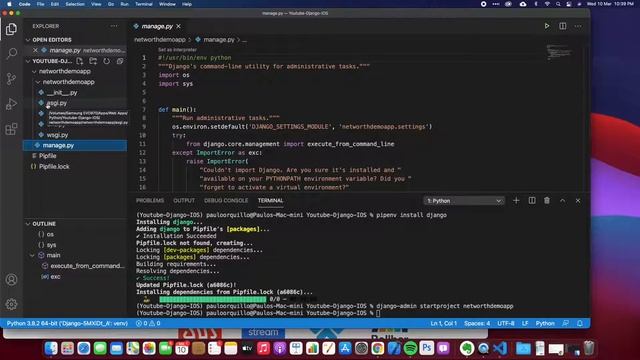Open Photoshop from the Dock
The image size is (640, 360).
pyautogui.click(x=427, y=348)
